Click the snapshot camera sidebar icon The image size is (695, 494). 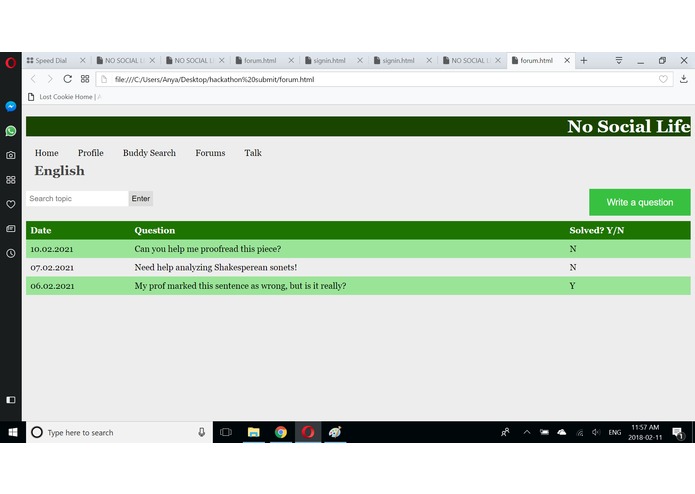(x=11, y=155)
